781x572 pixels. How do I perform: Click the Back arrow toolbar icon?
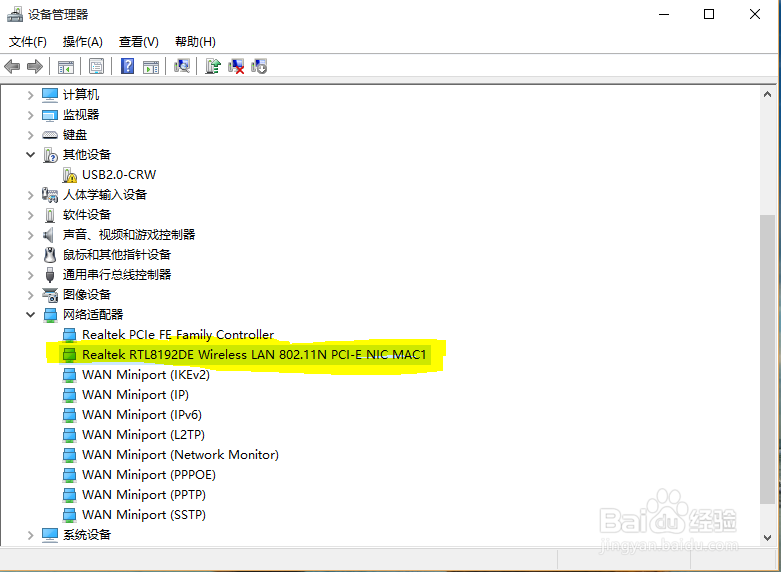click(12, 66)
